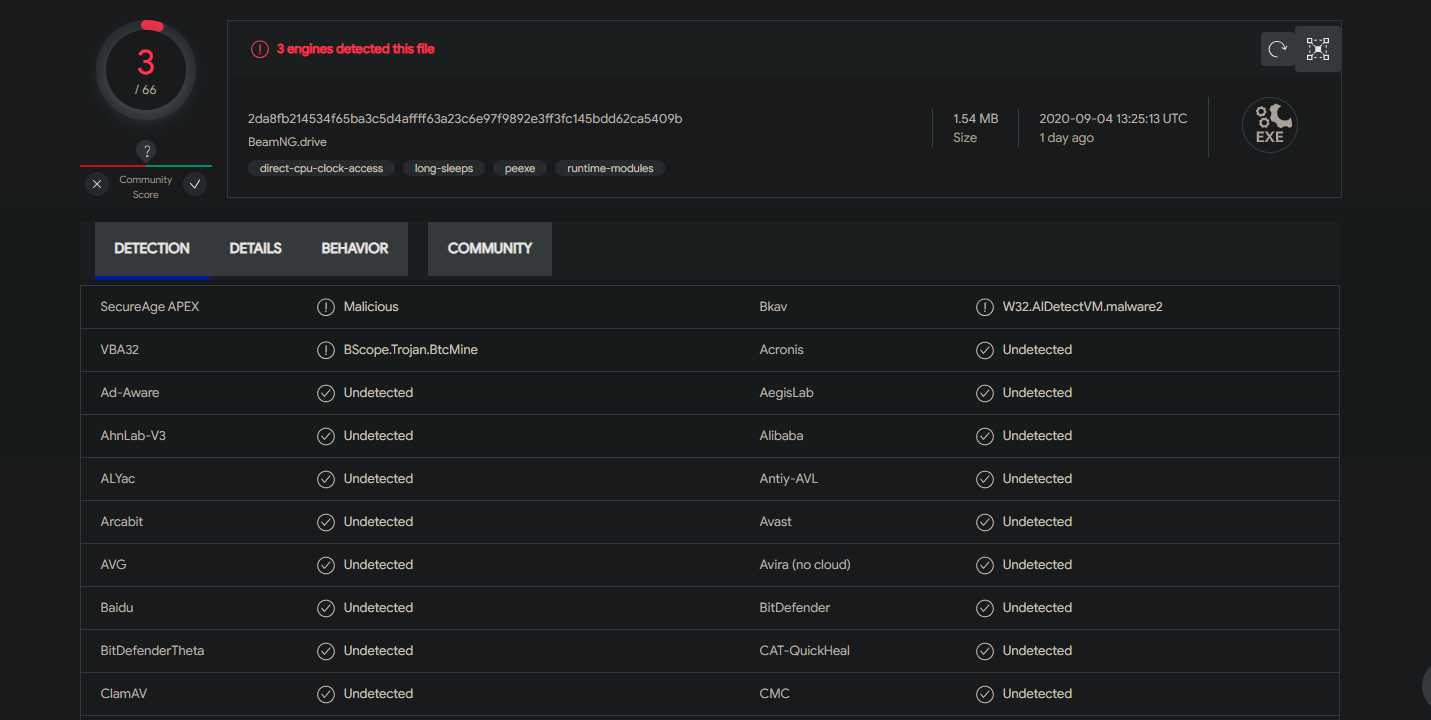Switch to the DETECTION tab
Viewport: 1431px width, 720px height.
point(152,249)
